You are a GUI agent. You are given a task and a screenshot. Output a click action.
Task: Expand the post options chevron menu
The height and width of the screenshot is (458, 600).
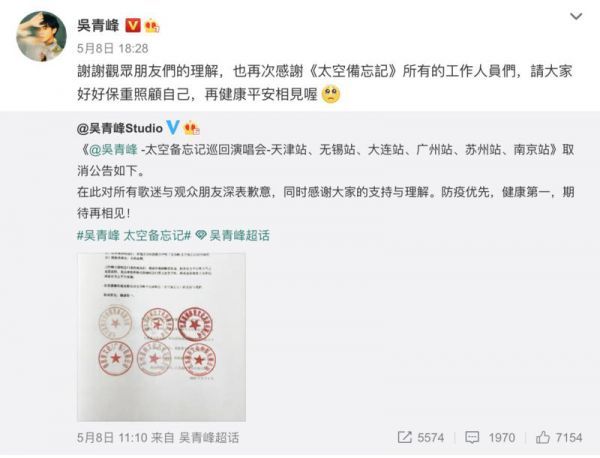[x=576, y=16]
